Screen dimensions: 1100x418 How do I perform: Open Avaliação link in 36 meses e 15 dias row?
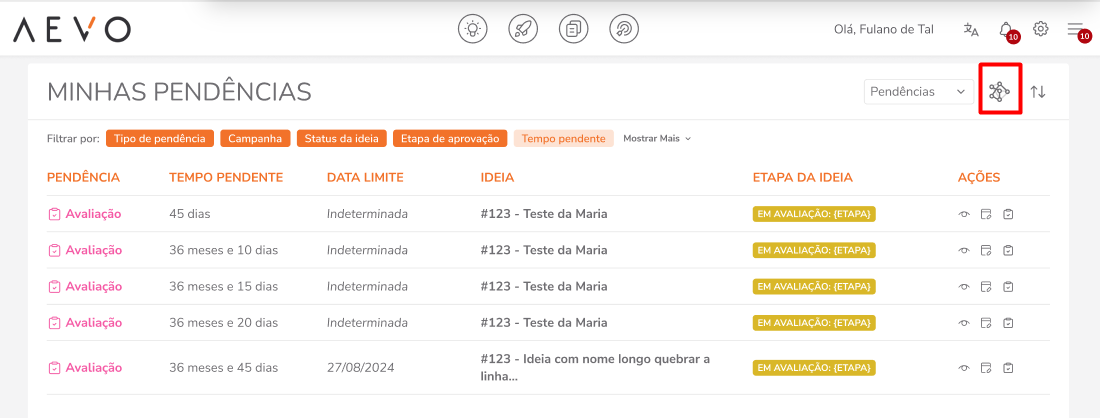click(x=85, y=286)
